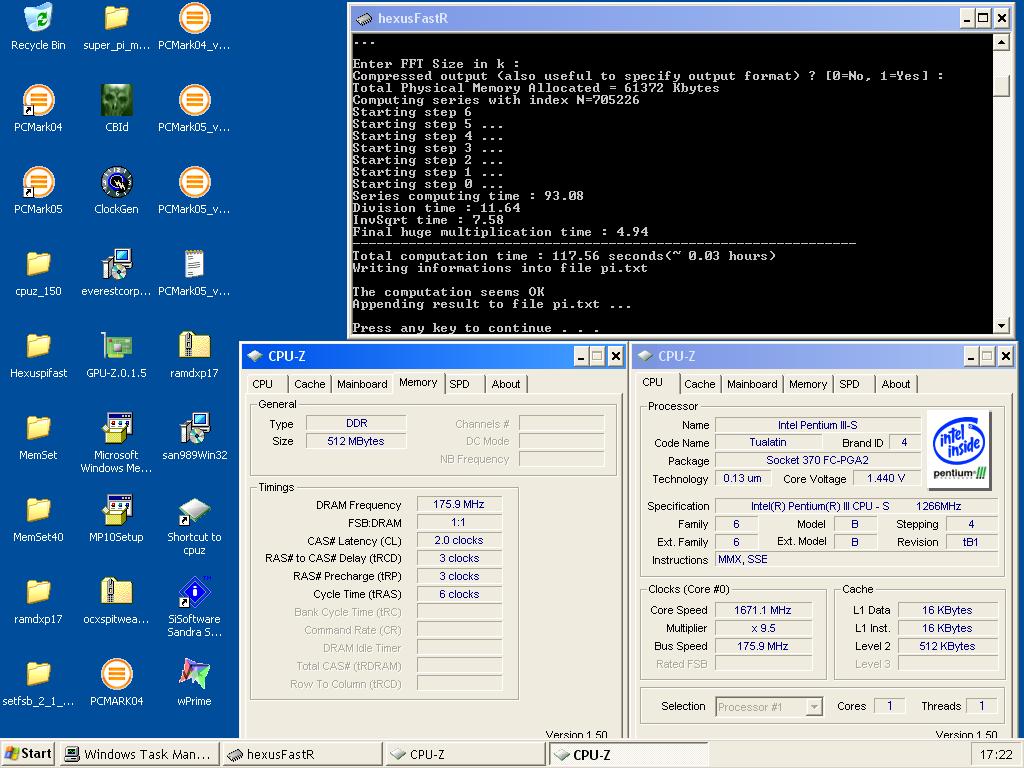This screenshot has width=1024, height=768.
Task: Open the Hexuspifast folder icon
Action: tap(39, 346)
